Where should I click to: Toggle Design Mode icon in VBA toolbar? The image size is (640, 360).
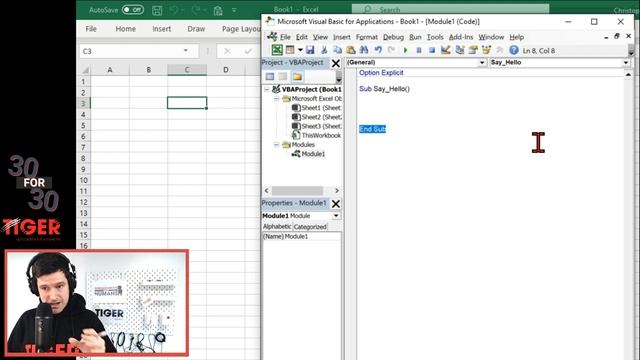pyautogui.click(x=446, y=50)
